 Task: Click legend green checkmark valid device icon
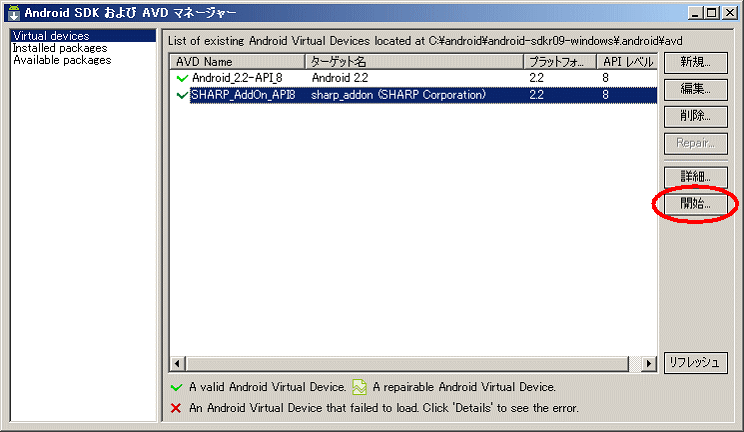(177, 387)
